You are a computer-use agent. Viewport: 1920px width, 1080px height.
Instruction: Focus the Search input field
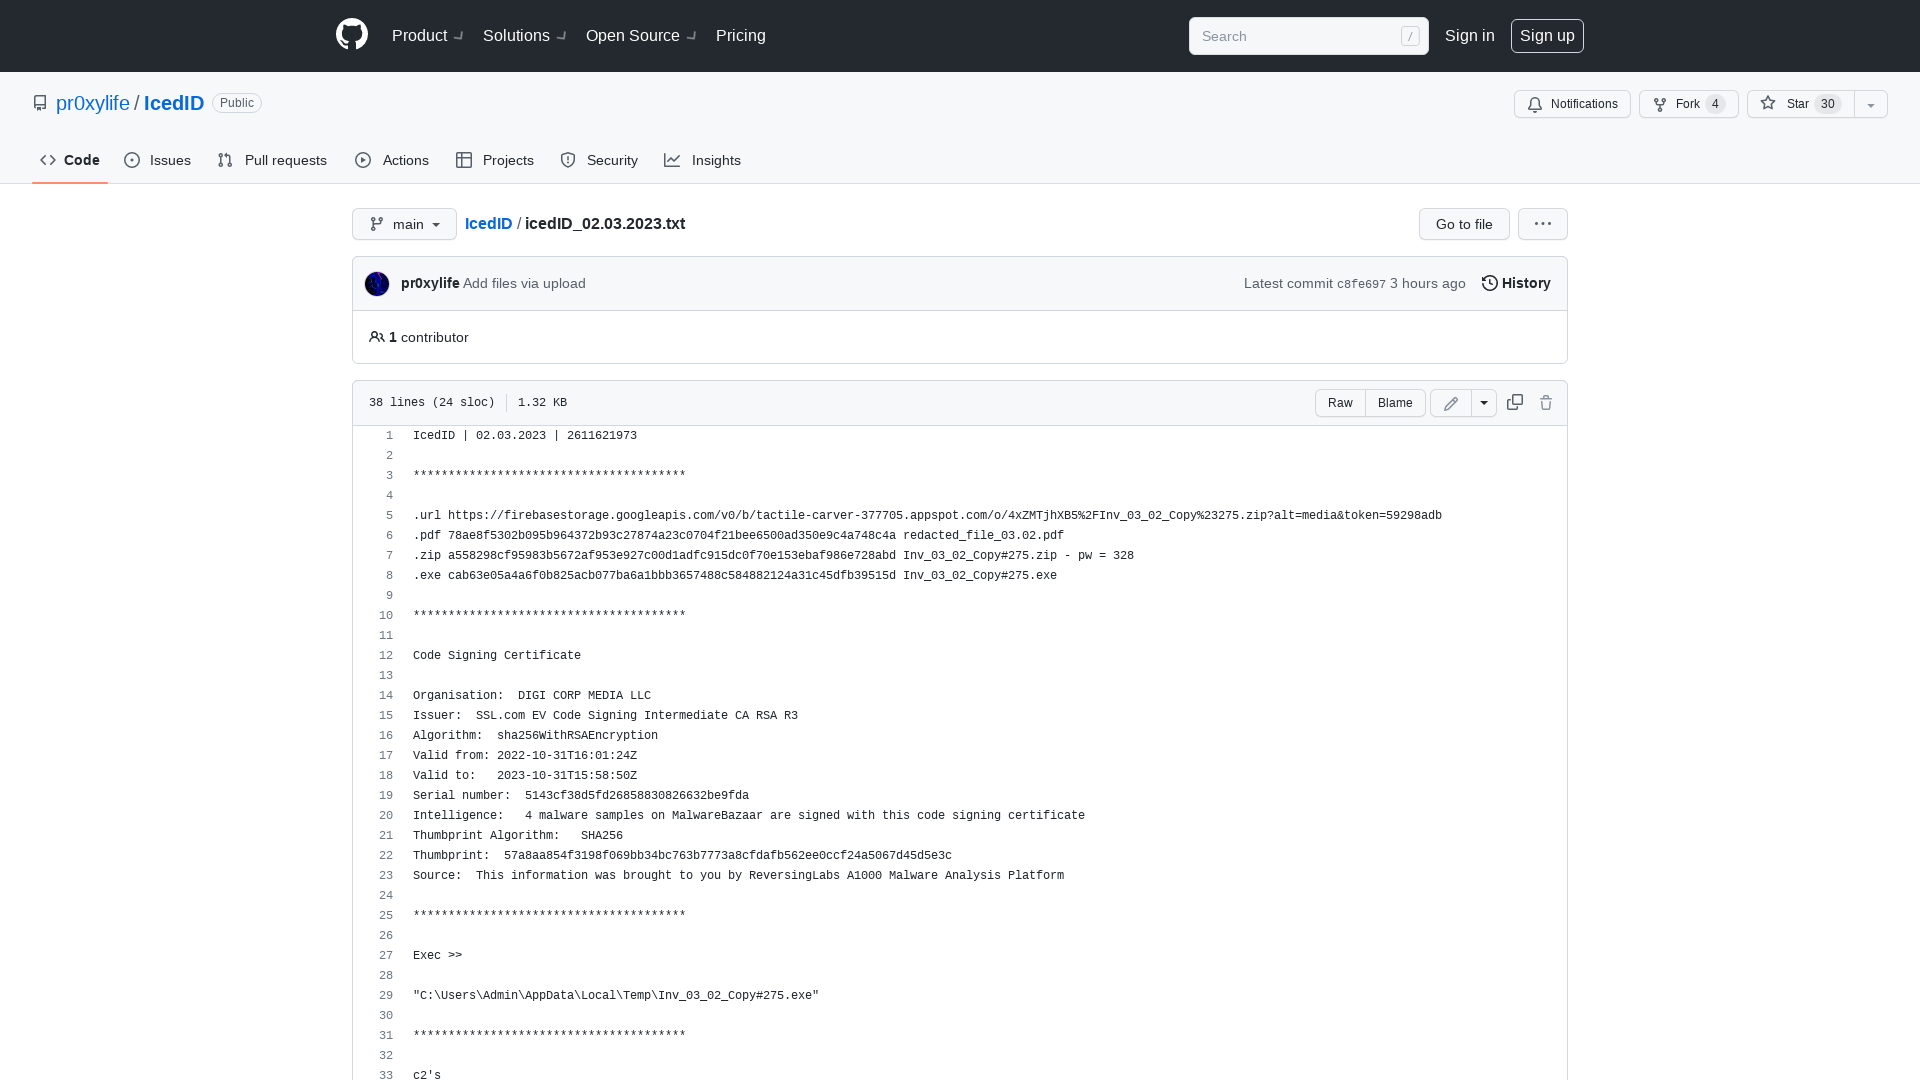tap(1308, 36)
